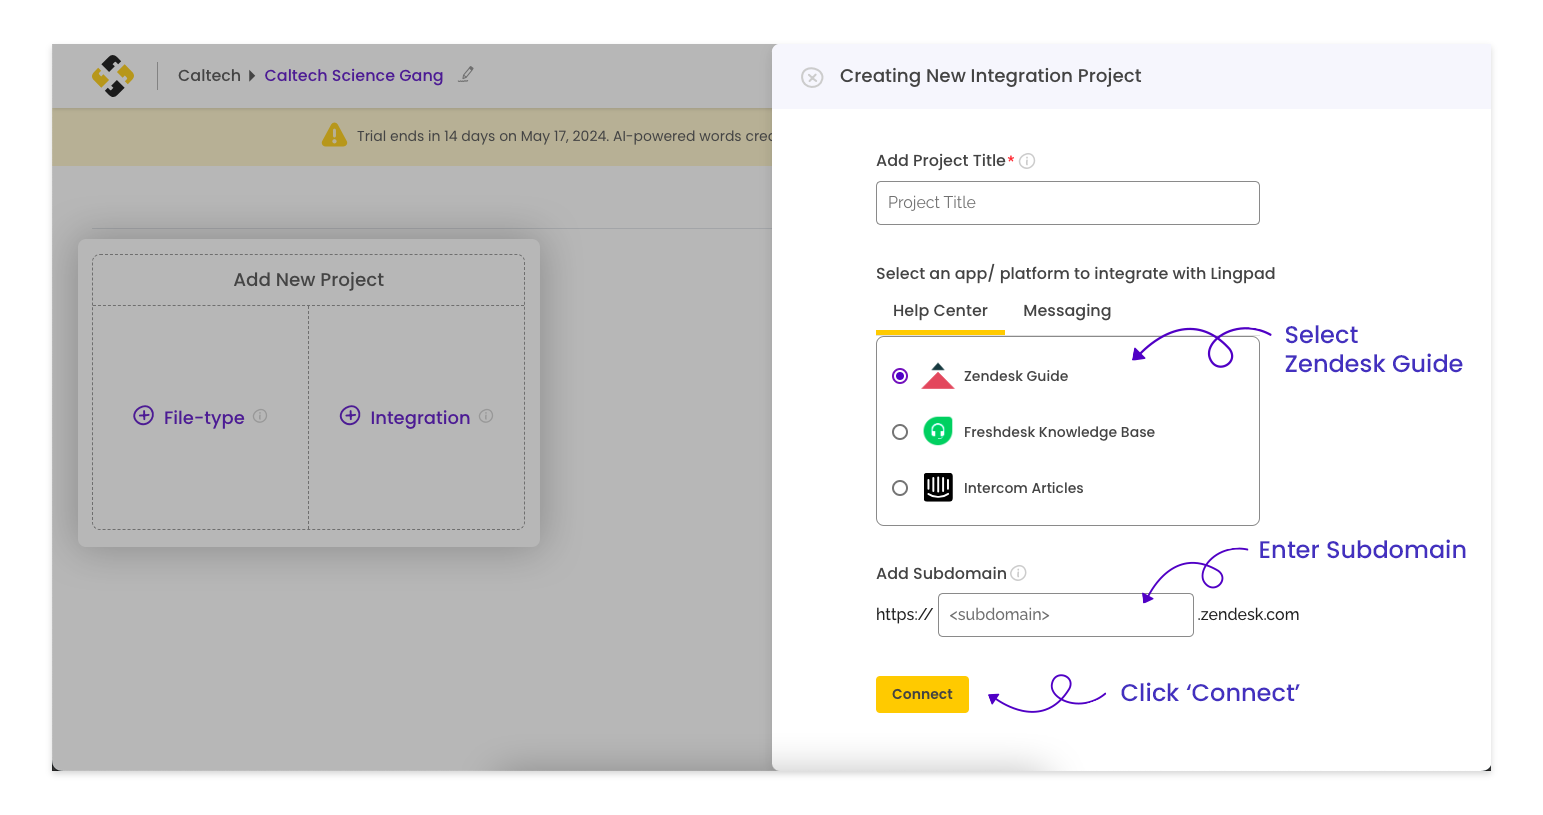Click the plus icon for File-type project
This screenshot has height=815, width=1543.
click(144, 416)
